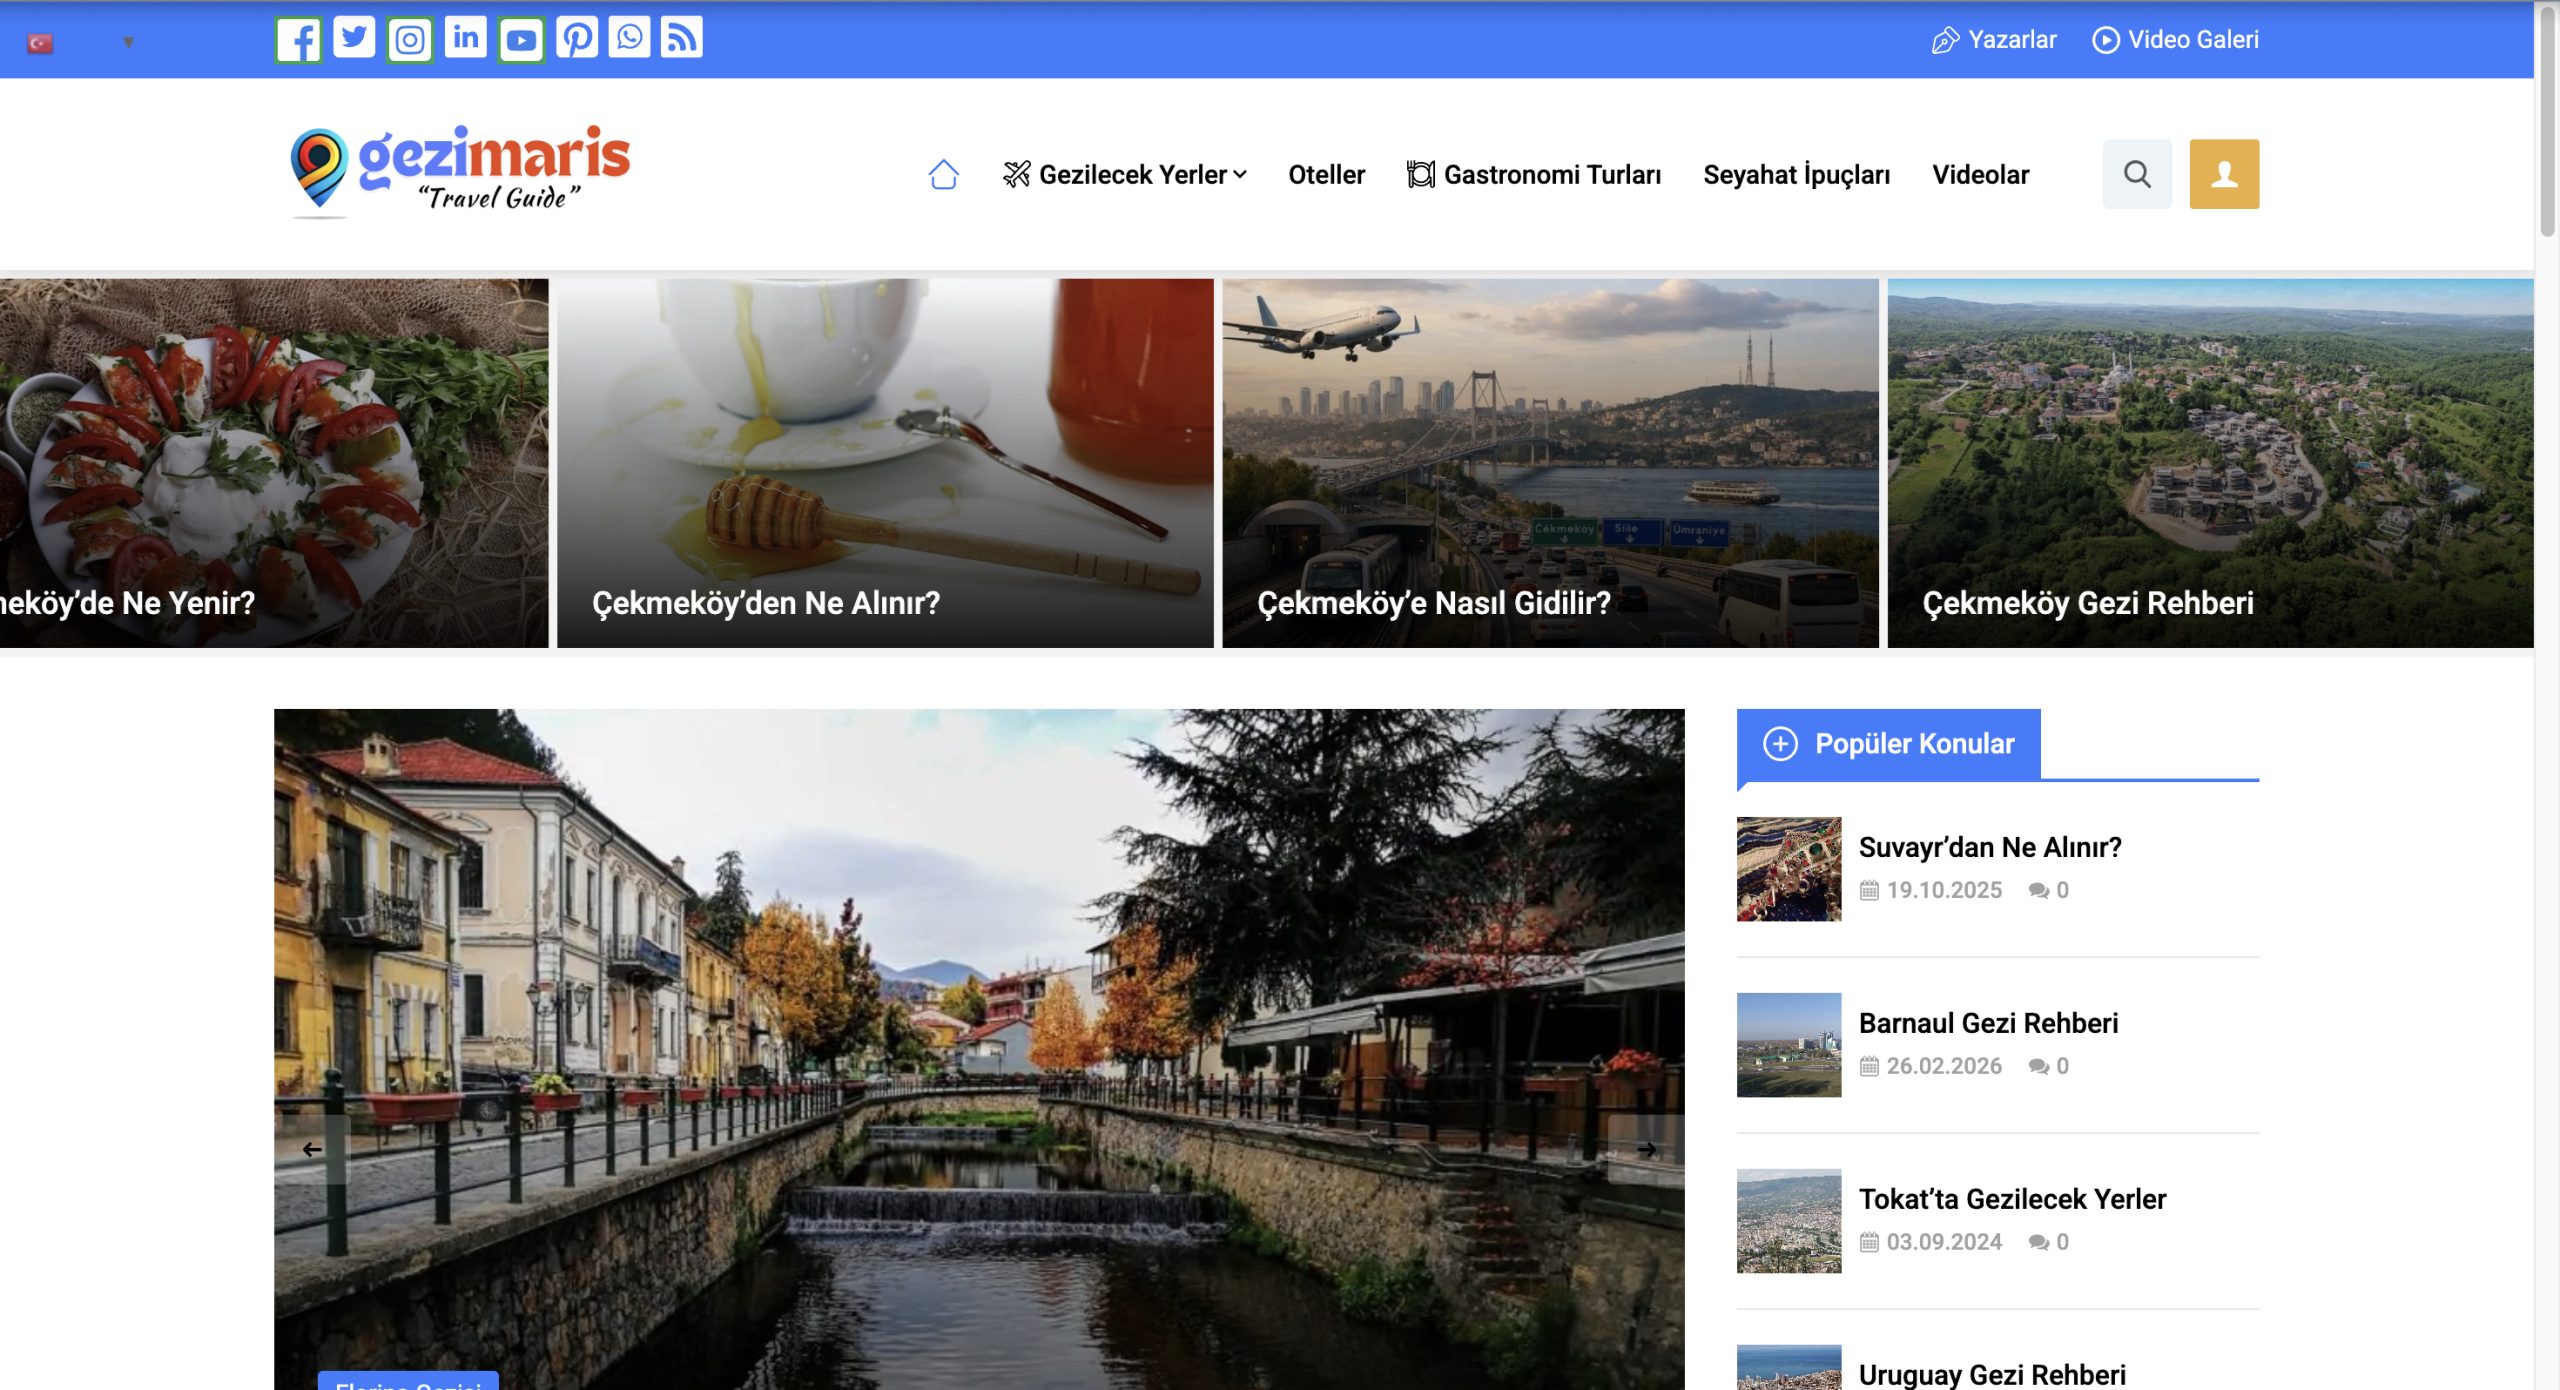Open the Oteller menu item
Image resolution: width=2560 pixels, height=1390 pixels.
1326,175
